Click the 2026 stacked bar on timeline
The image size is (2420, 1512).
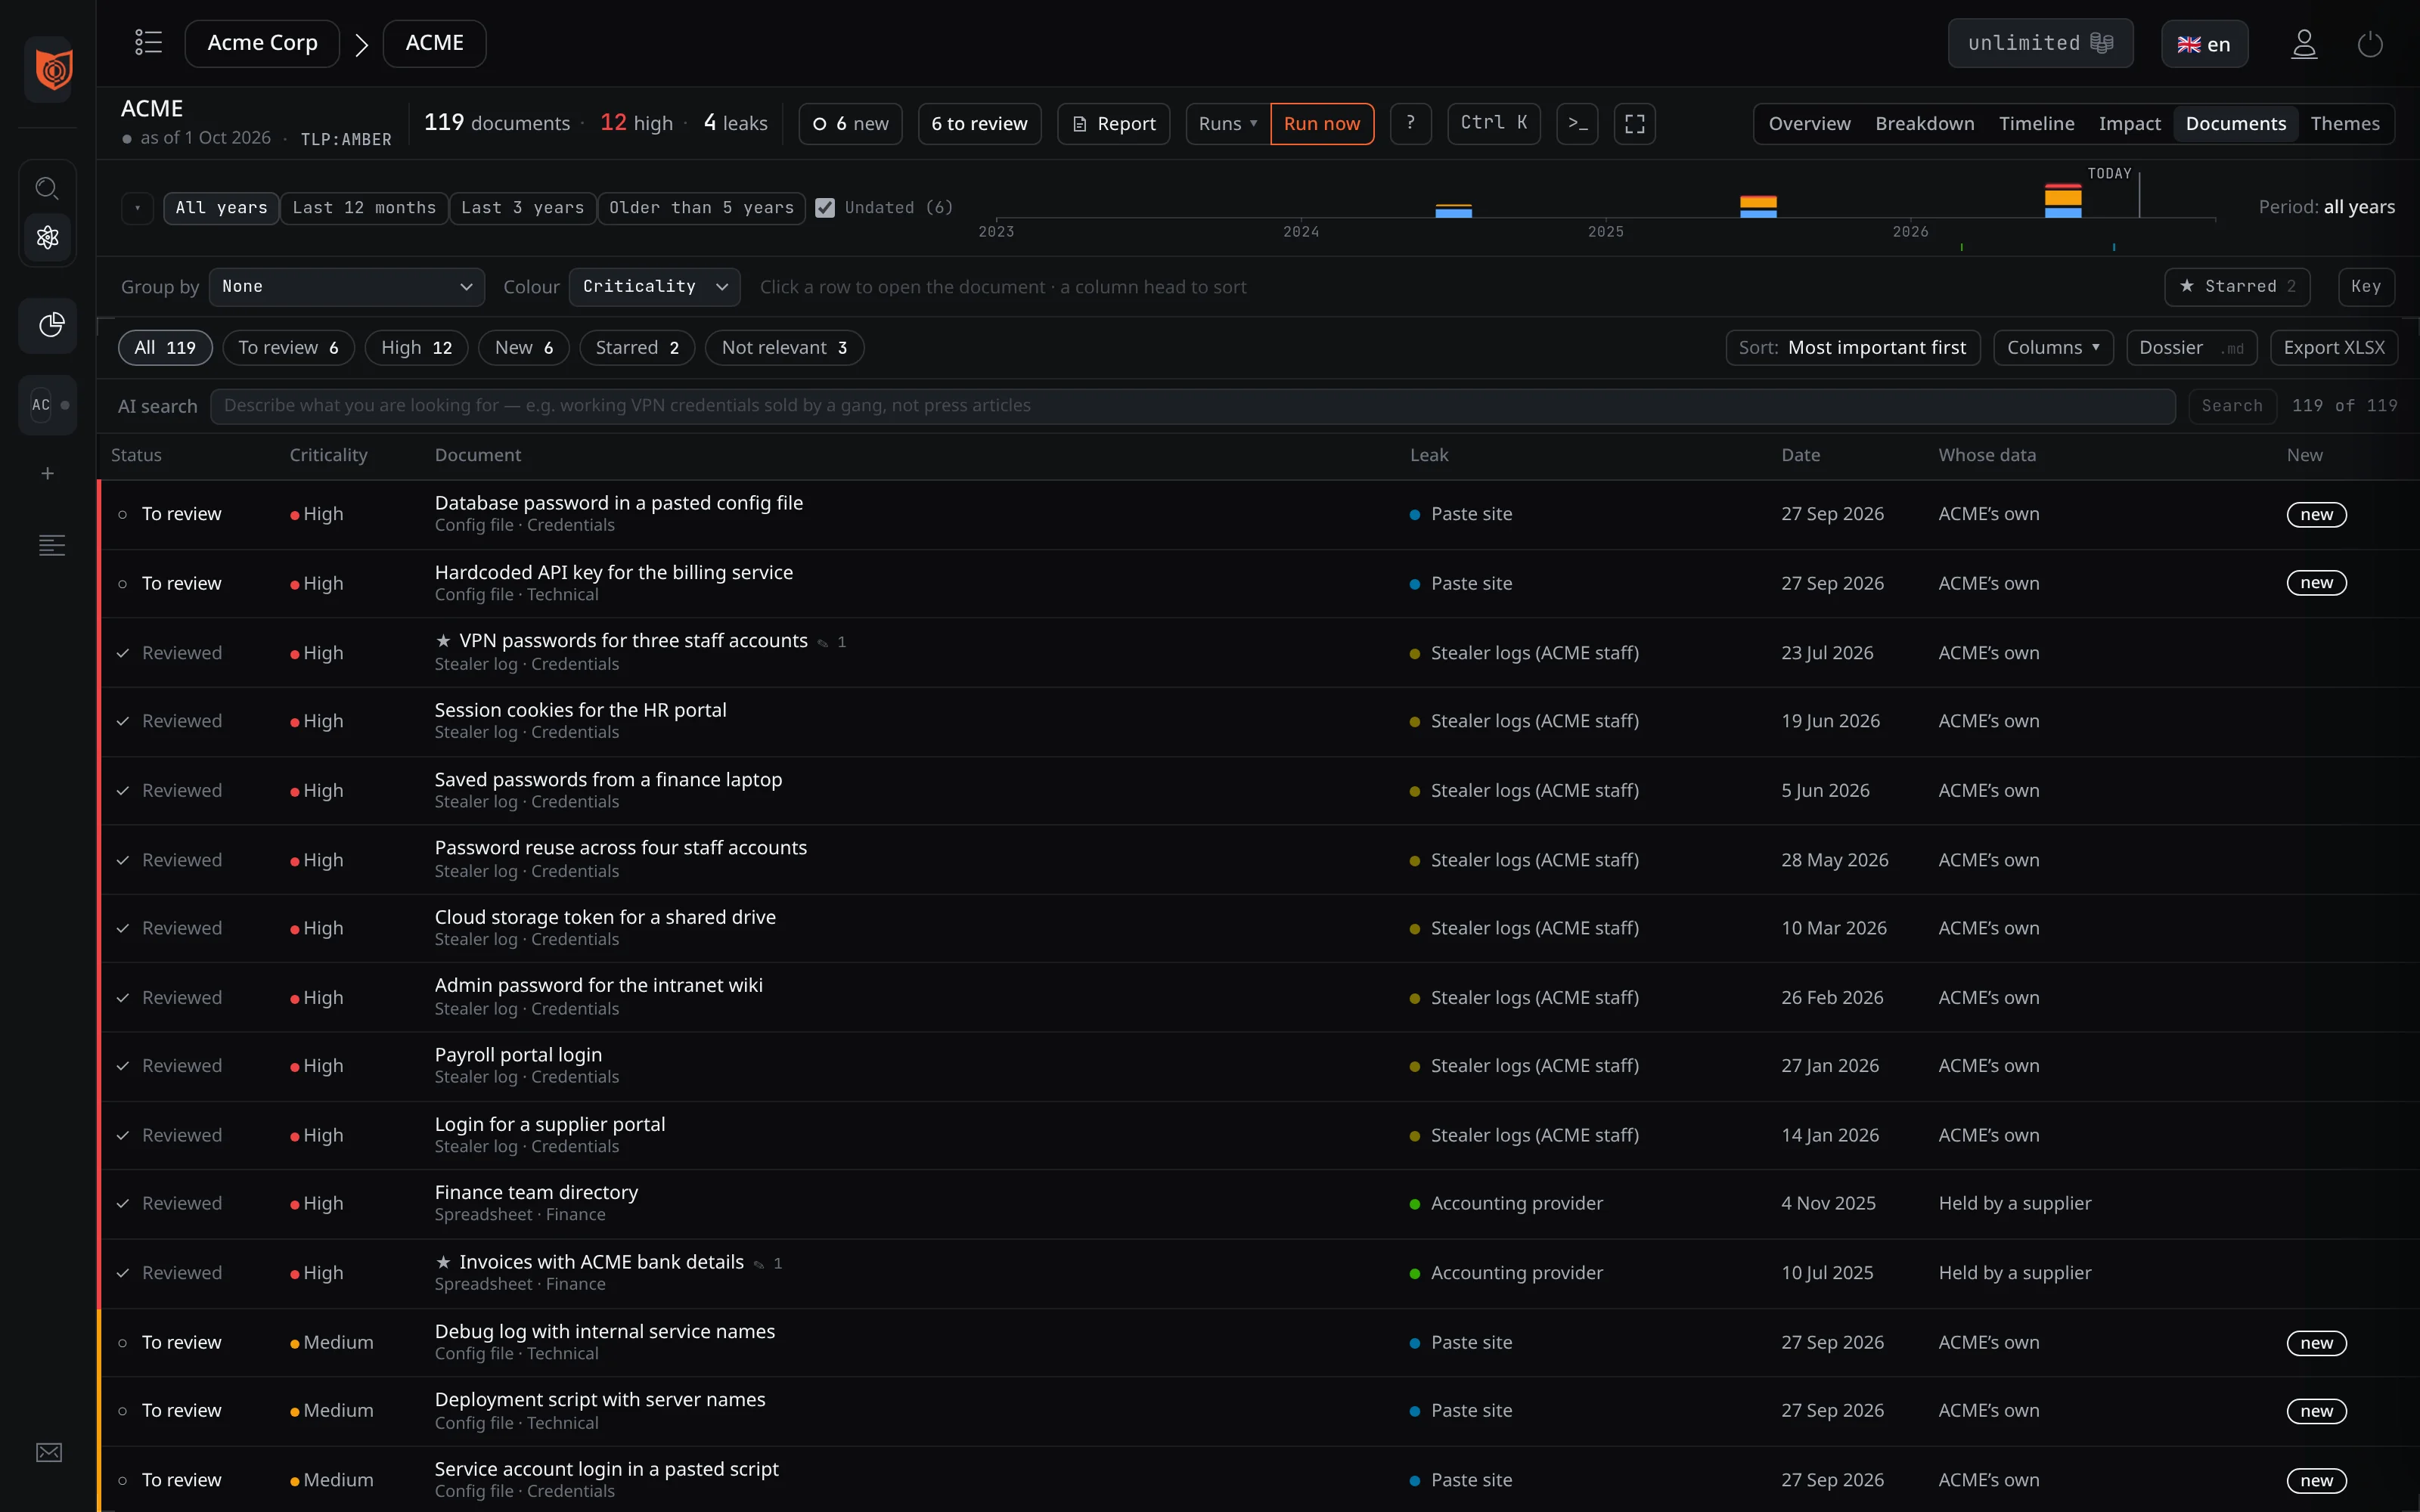point(2063,200)
